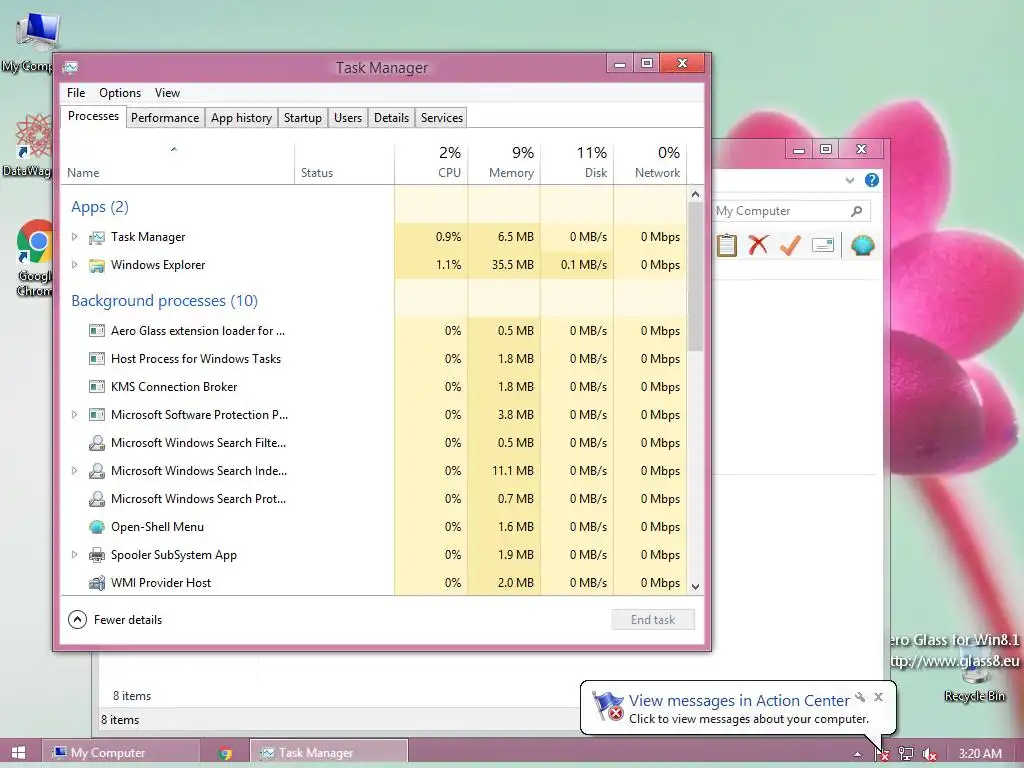Switch to the Performance tab
1024x768 pixels.
[x=165, y=118]
